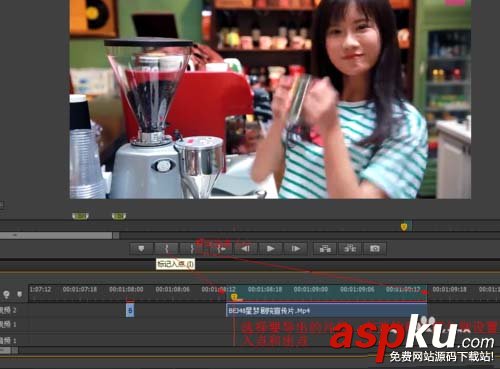
Task: Select the 视频 2 track header
Action: coord(8,310)
